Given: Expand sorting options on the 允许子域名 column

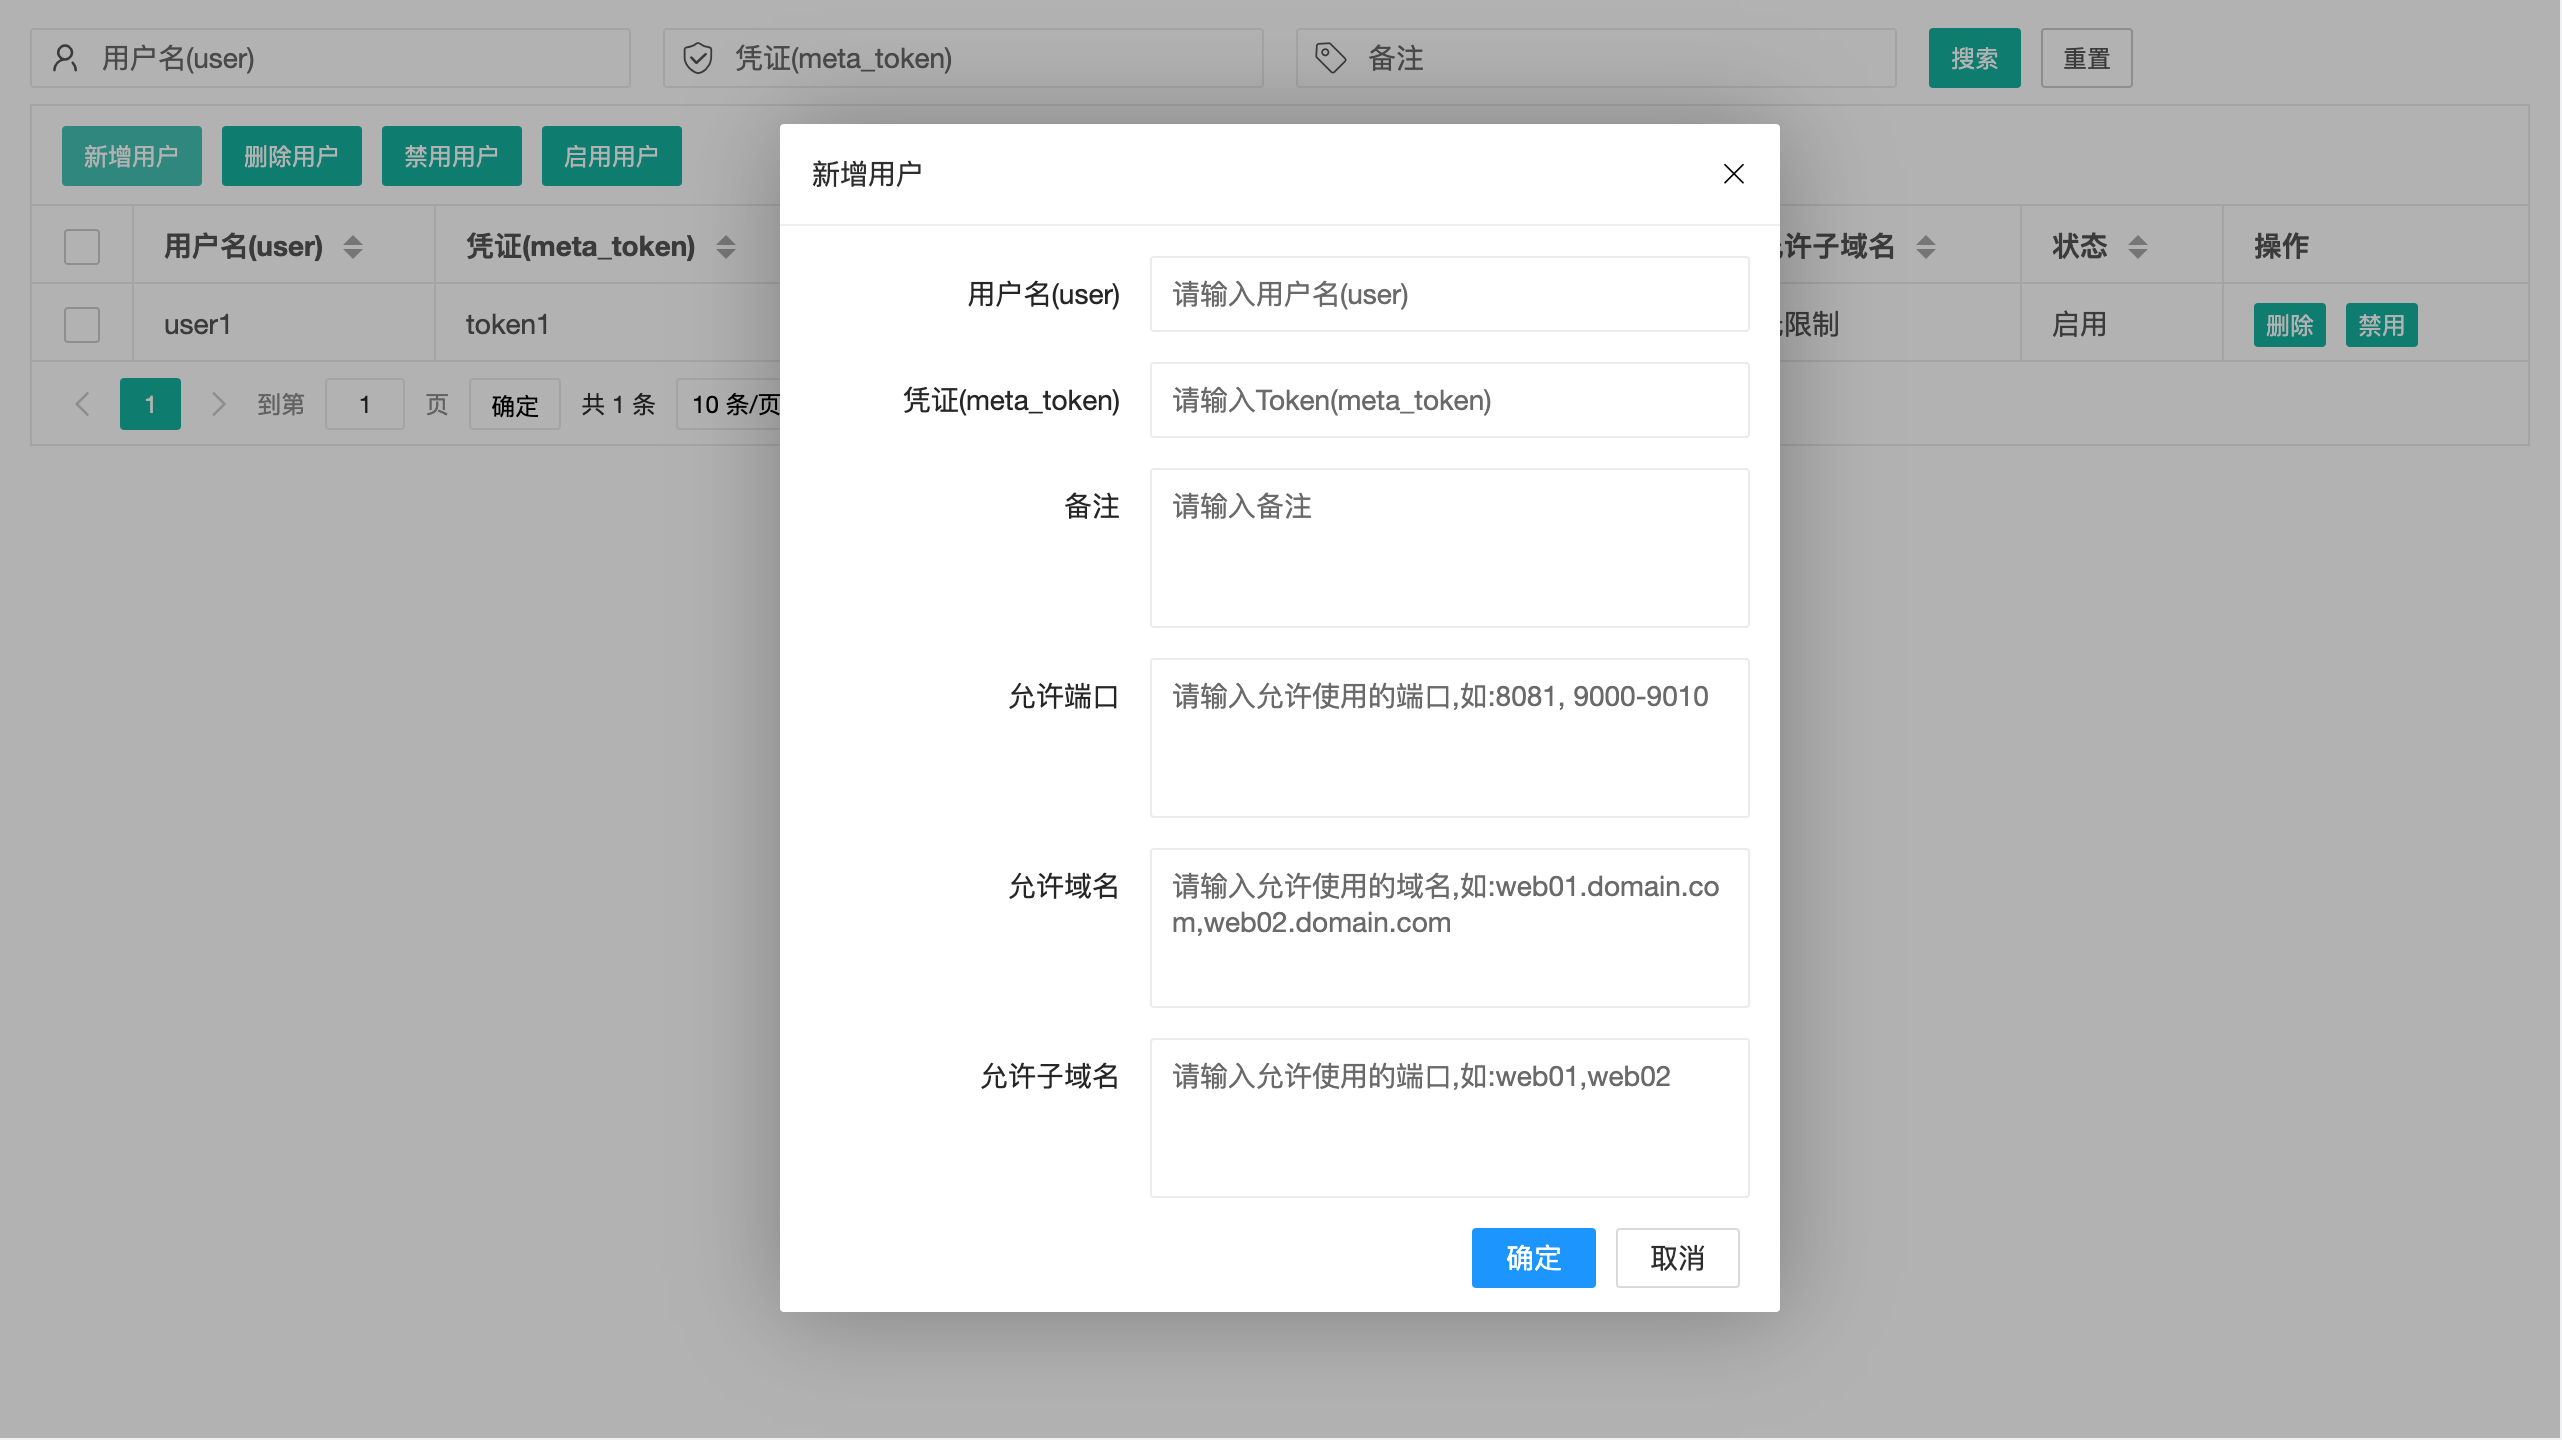Looking at the screenshot, I should [1925, 246].
